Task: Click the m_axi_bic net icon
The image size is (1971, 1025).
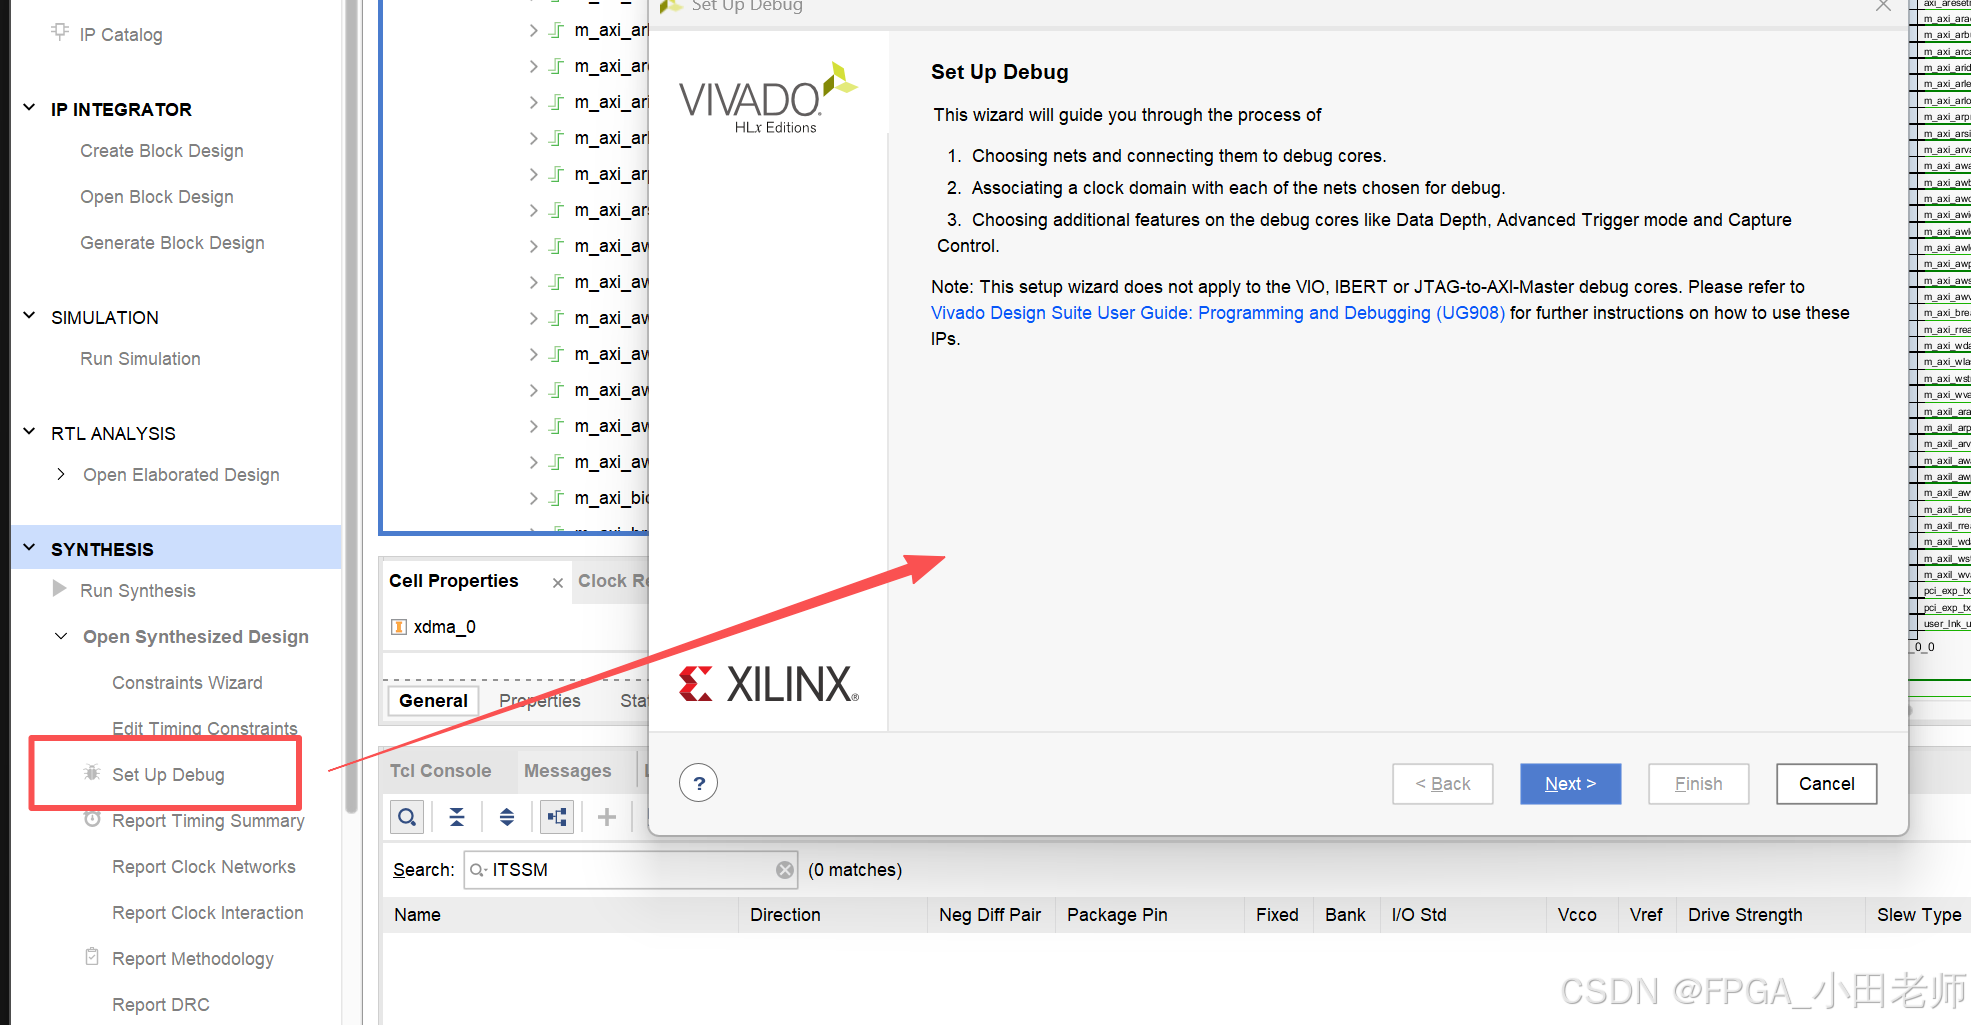Action: point(557,498)
